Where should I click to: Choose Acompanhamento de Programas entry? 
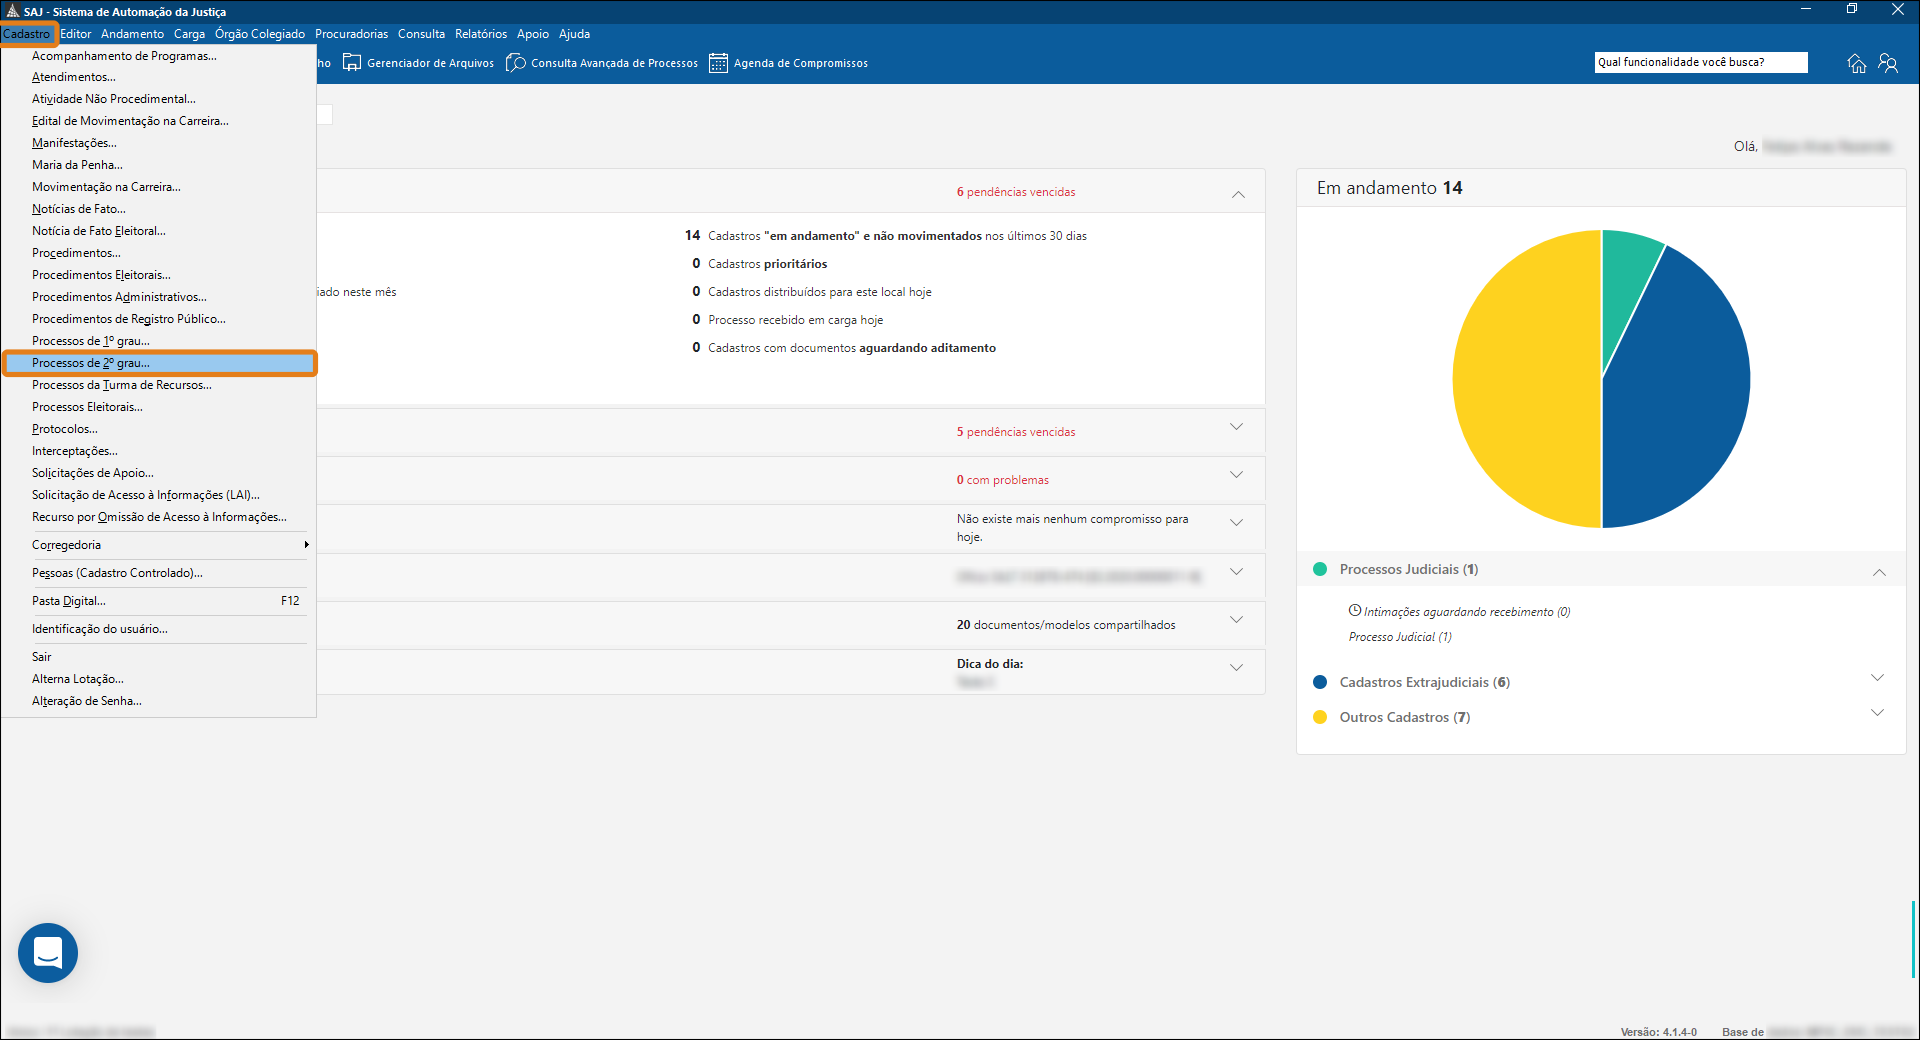(159, 56)
